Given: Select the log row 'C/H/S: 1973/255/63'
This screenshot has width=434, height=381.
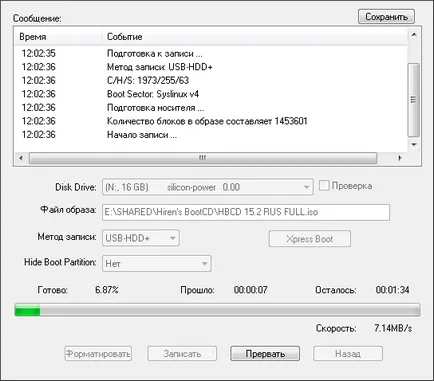Looking at the screenshot, I should (x=211, y=81).
